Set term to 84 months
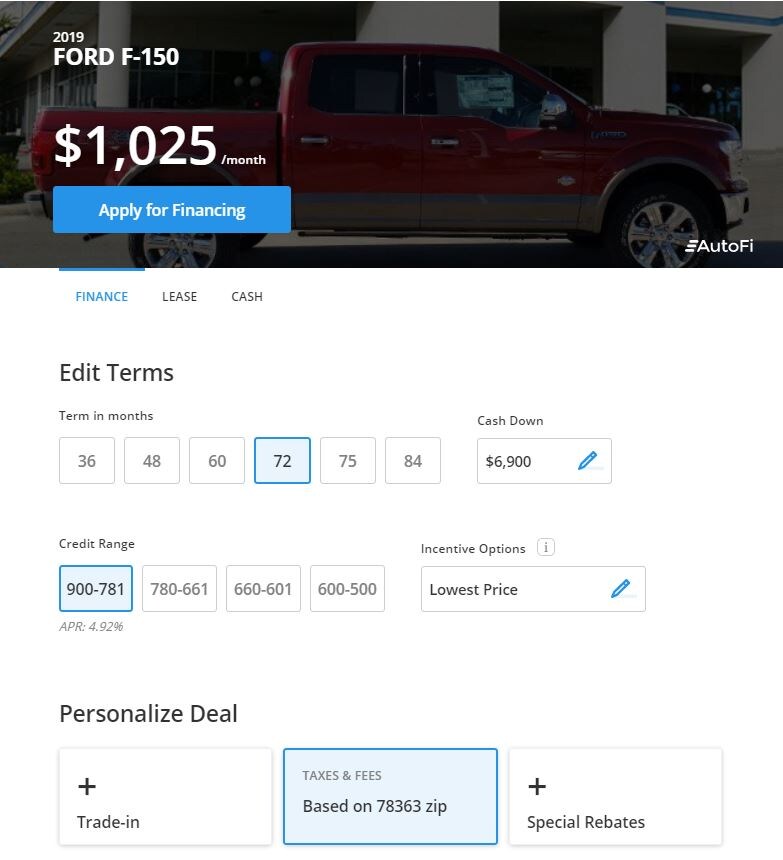783x860 pixels. tap(413, 461)
